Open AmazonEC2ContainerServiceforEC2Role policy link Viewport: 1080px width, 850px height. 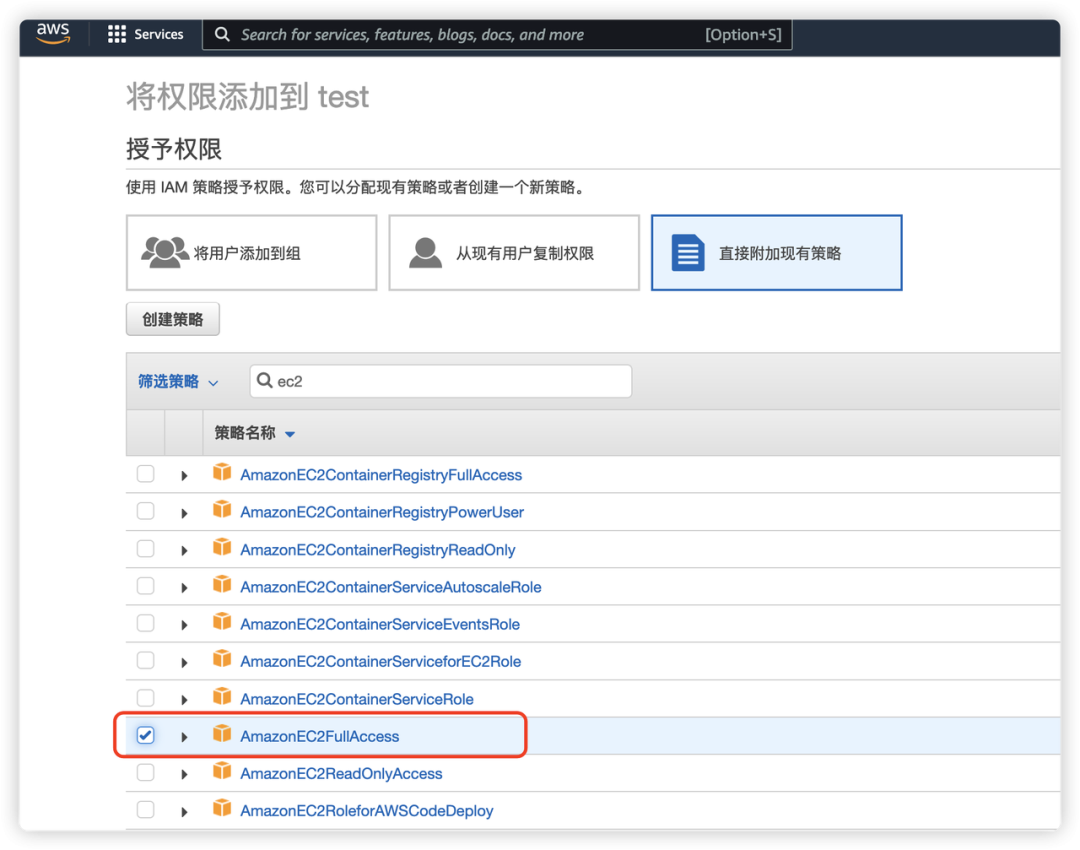click(x=380, y=661)
